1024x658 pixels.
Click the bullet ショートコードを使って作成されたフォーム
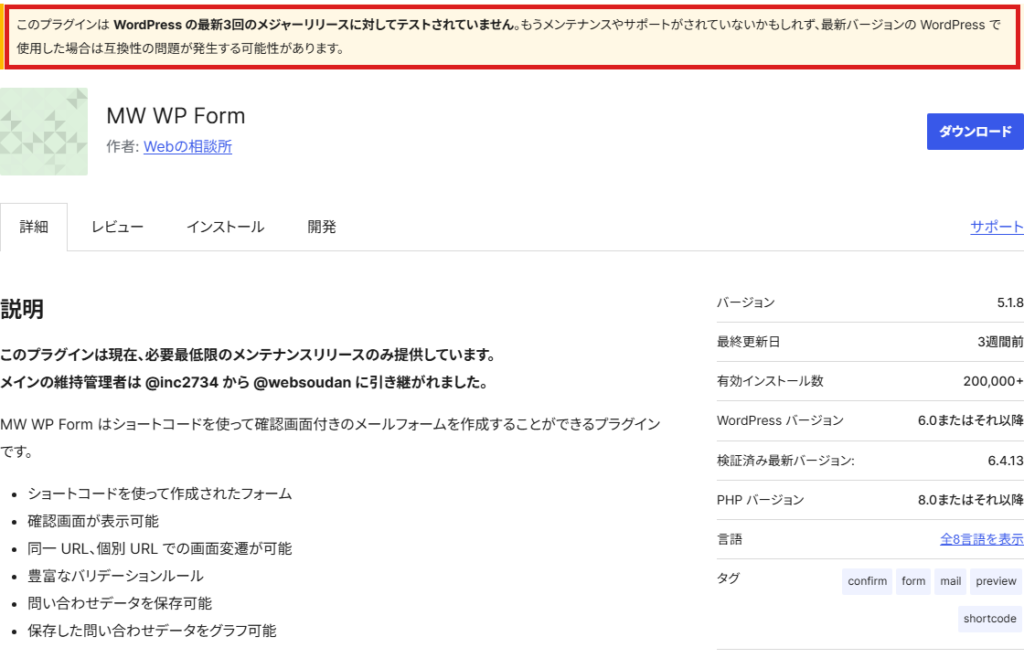(159, 494)
